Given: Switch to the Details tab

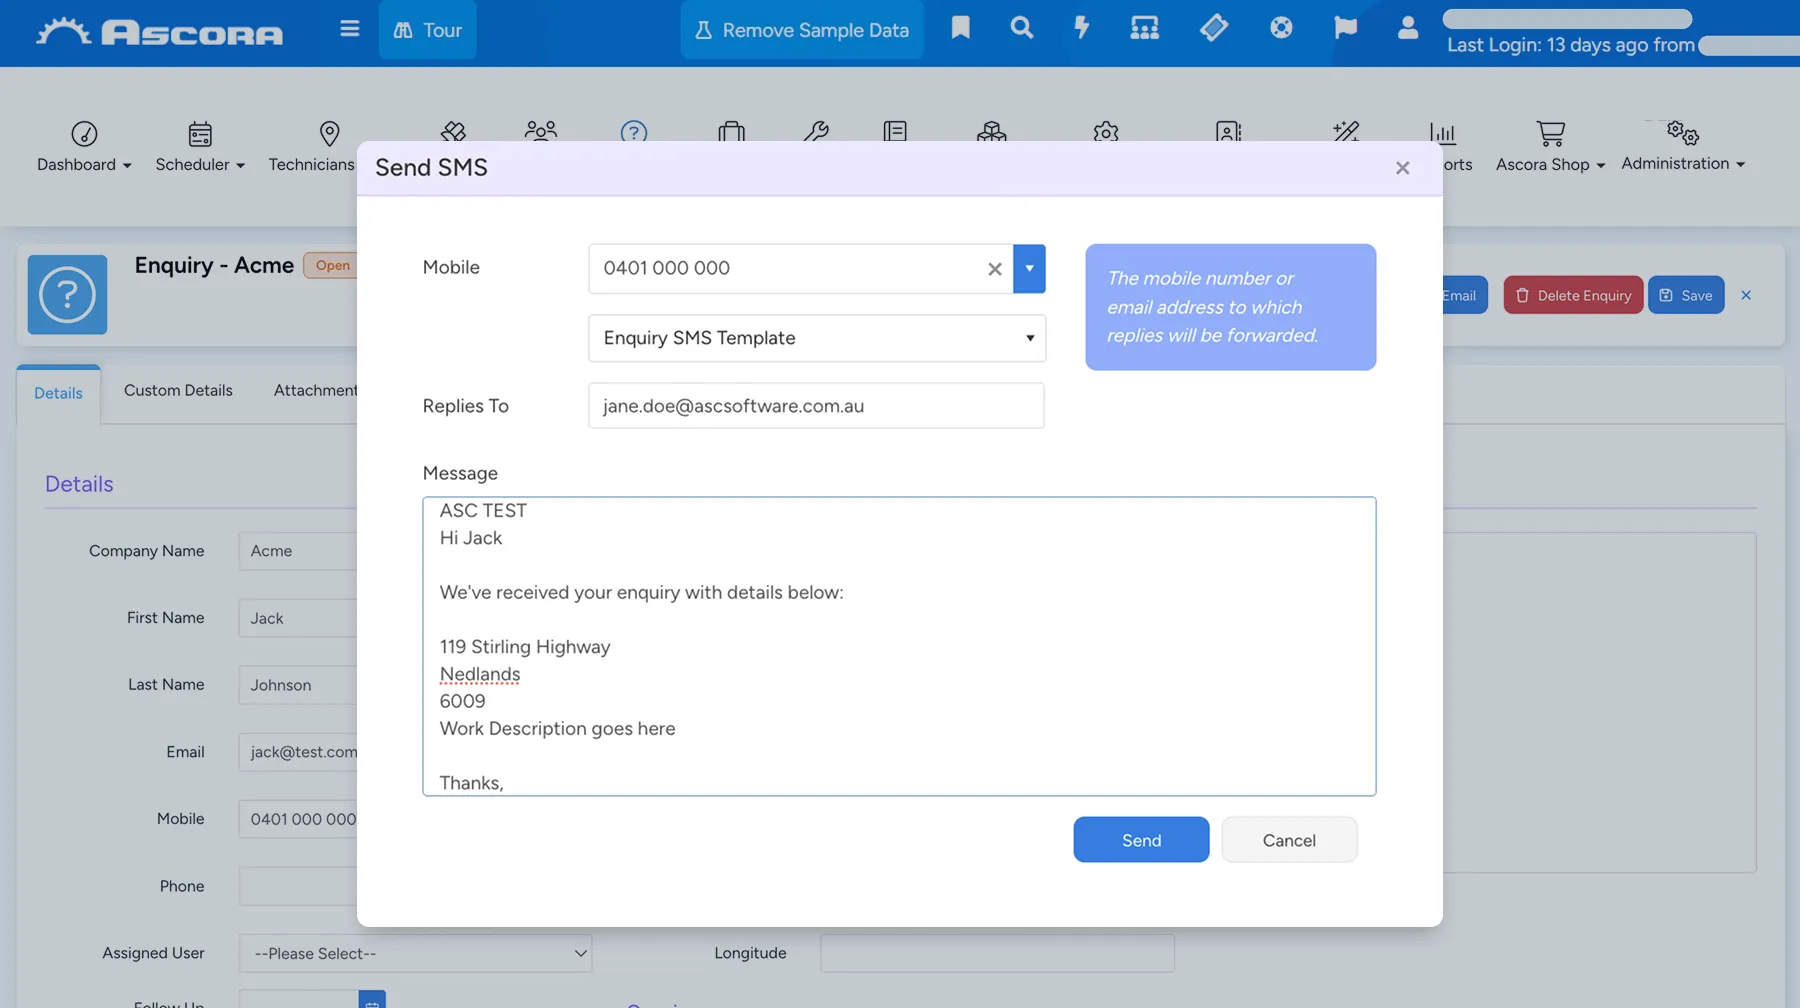Looking at the screenshot, I should (58, 393).
